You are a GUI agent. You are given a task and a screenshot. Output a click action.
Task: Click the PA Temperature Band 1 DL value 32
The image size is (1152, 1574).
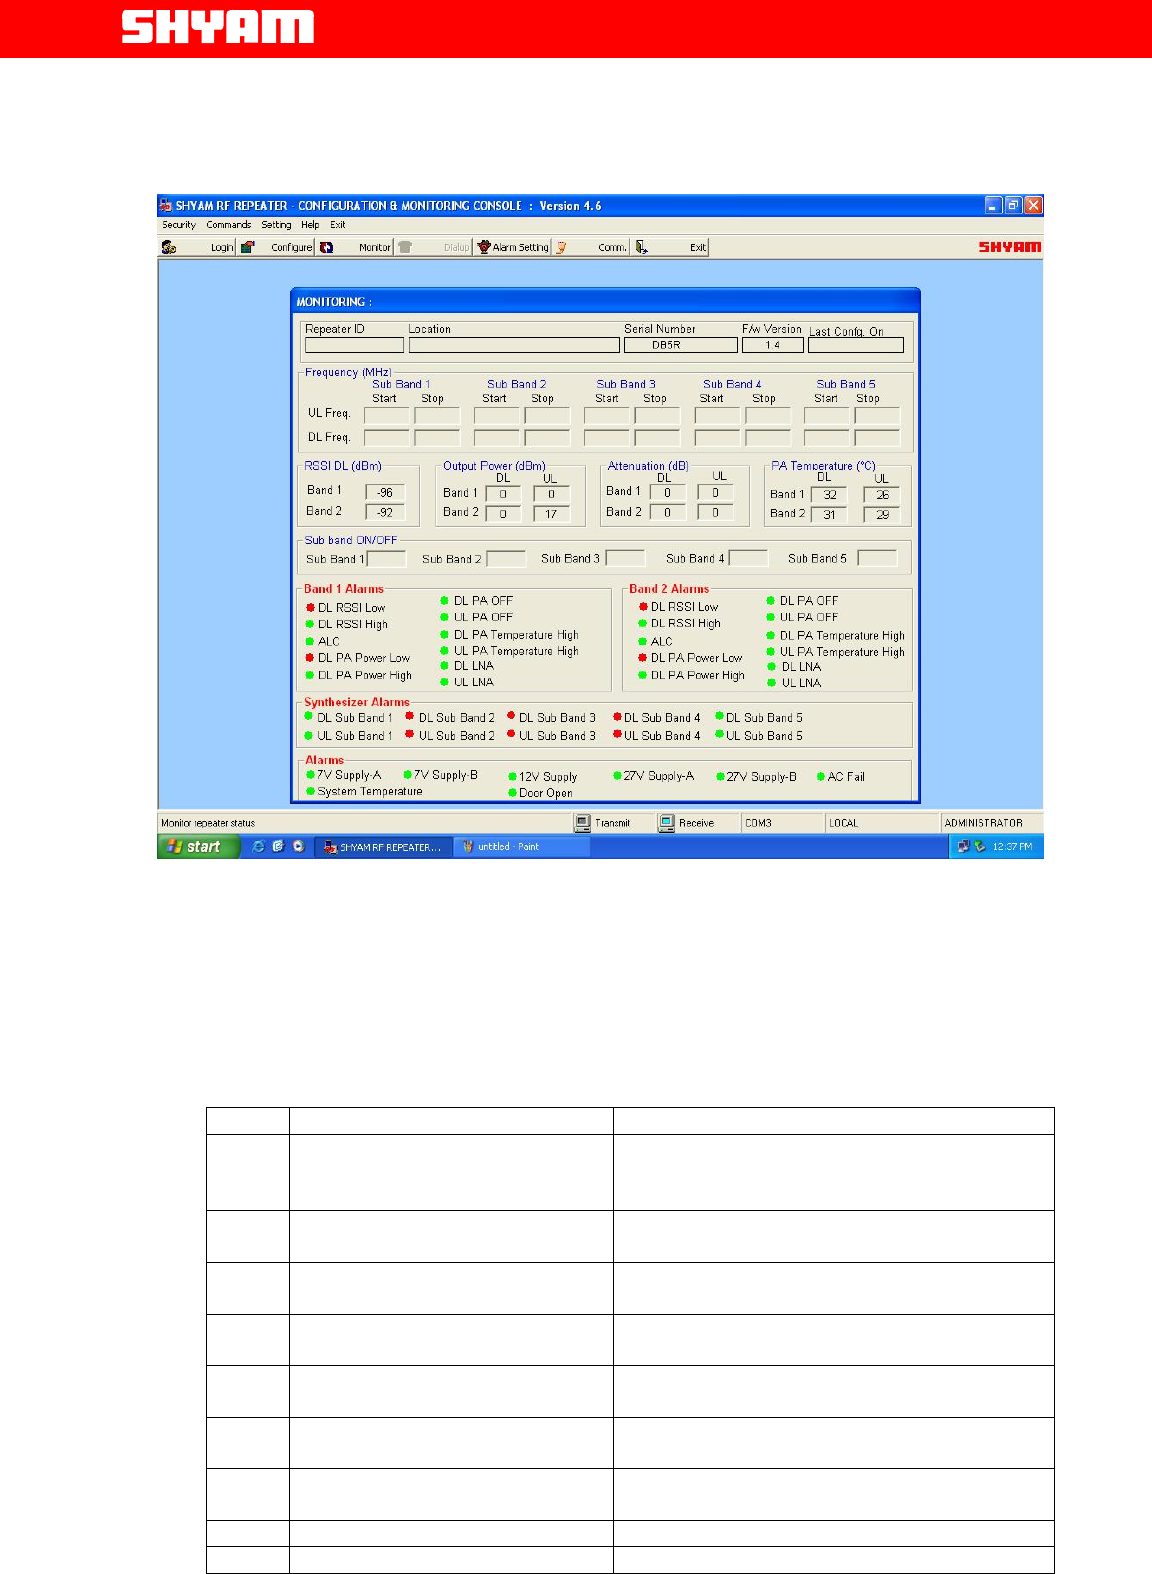[829, 495]
